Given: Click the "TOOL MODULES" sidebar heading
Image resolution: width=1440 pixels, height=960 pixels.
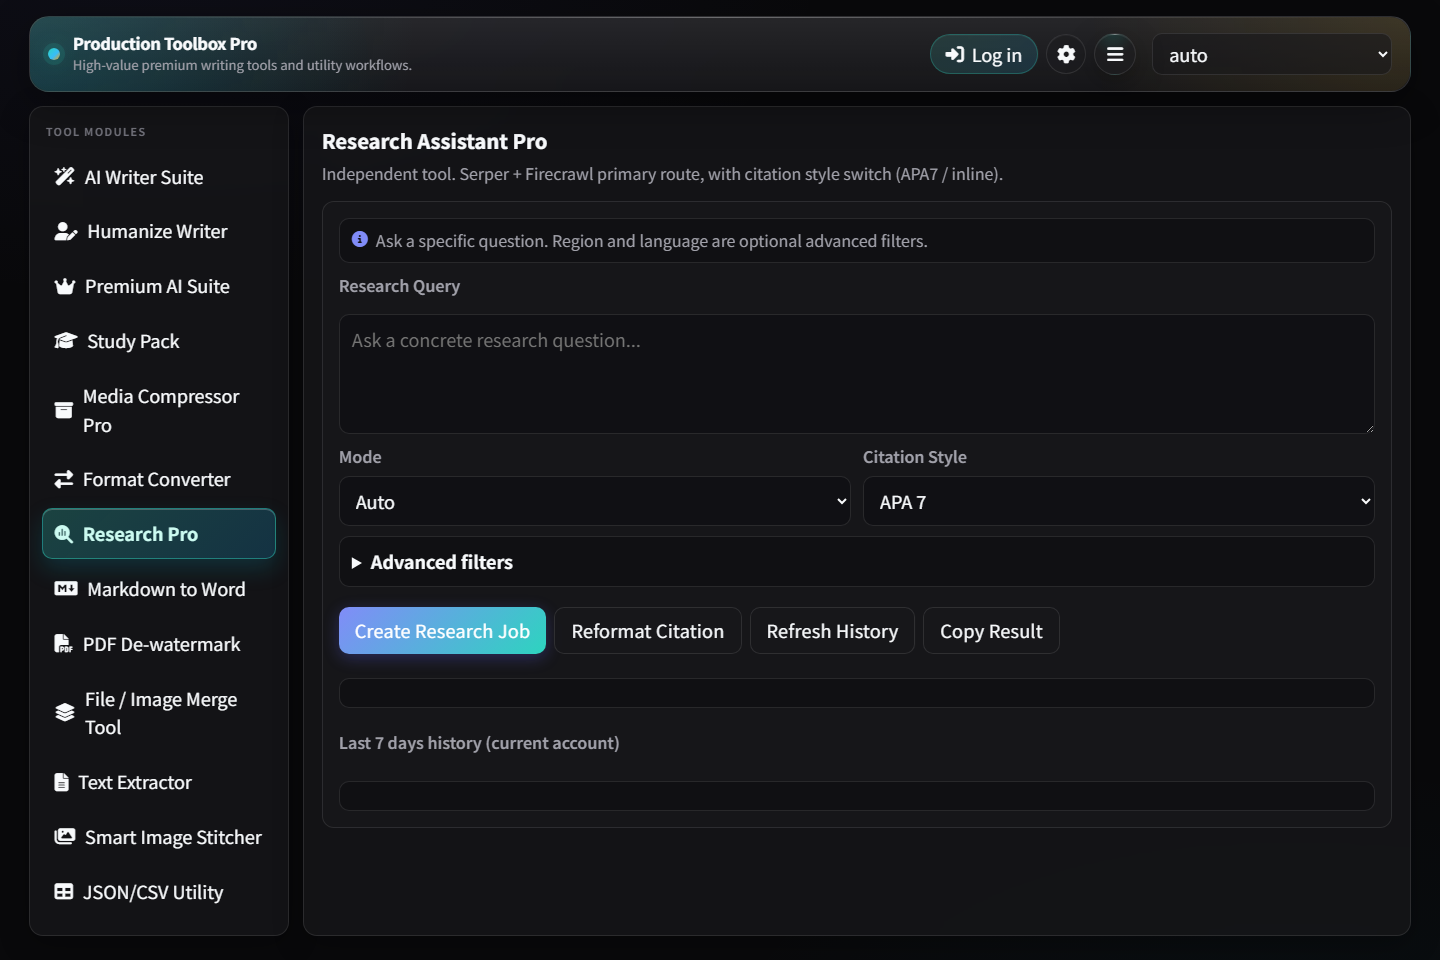Looking at the screenshot, I should coord(96,132).
